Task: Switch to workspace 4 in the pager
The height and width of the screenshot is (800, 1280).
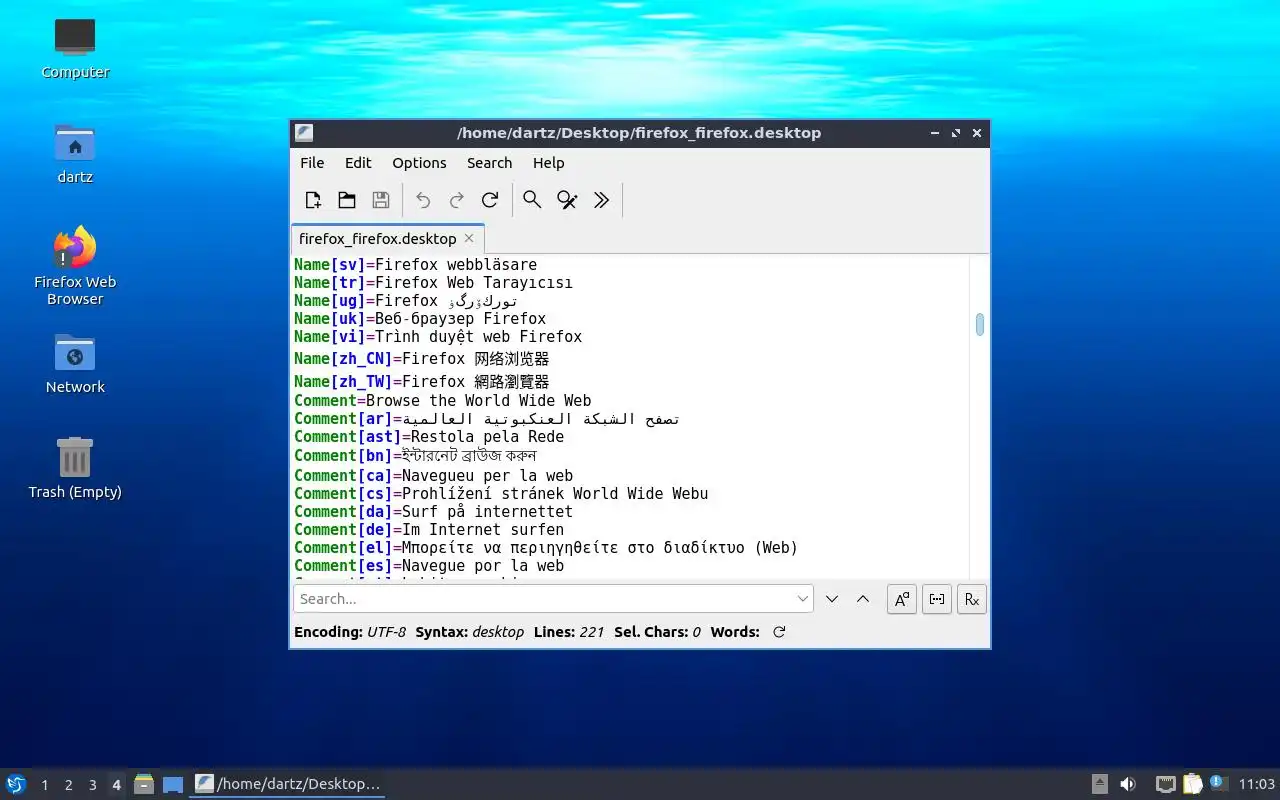Action: 116,785
